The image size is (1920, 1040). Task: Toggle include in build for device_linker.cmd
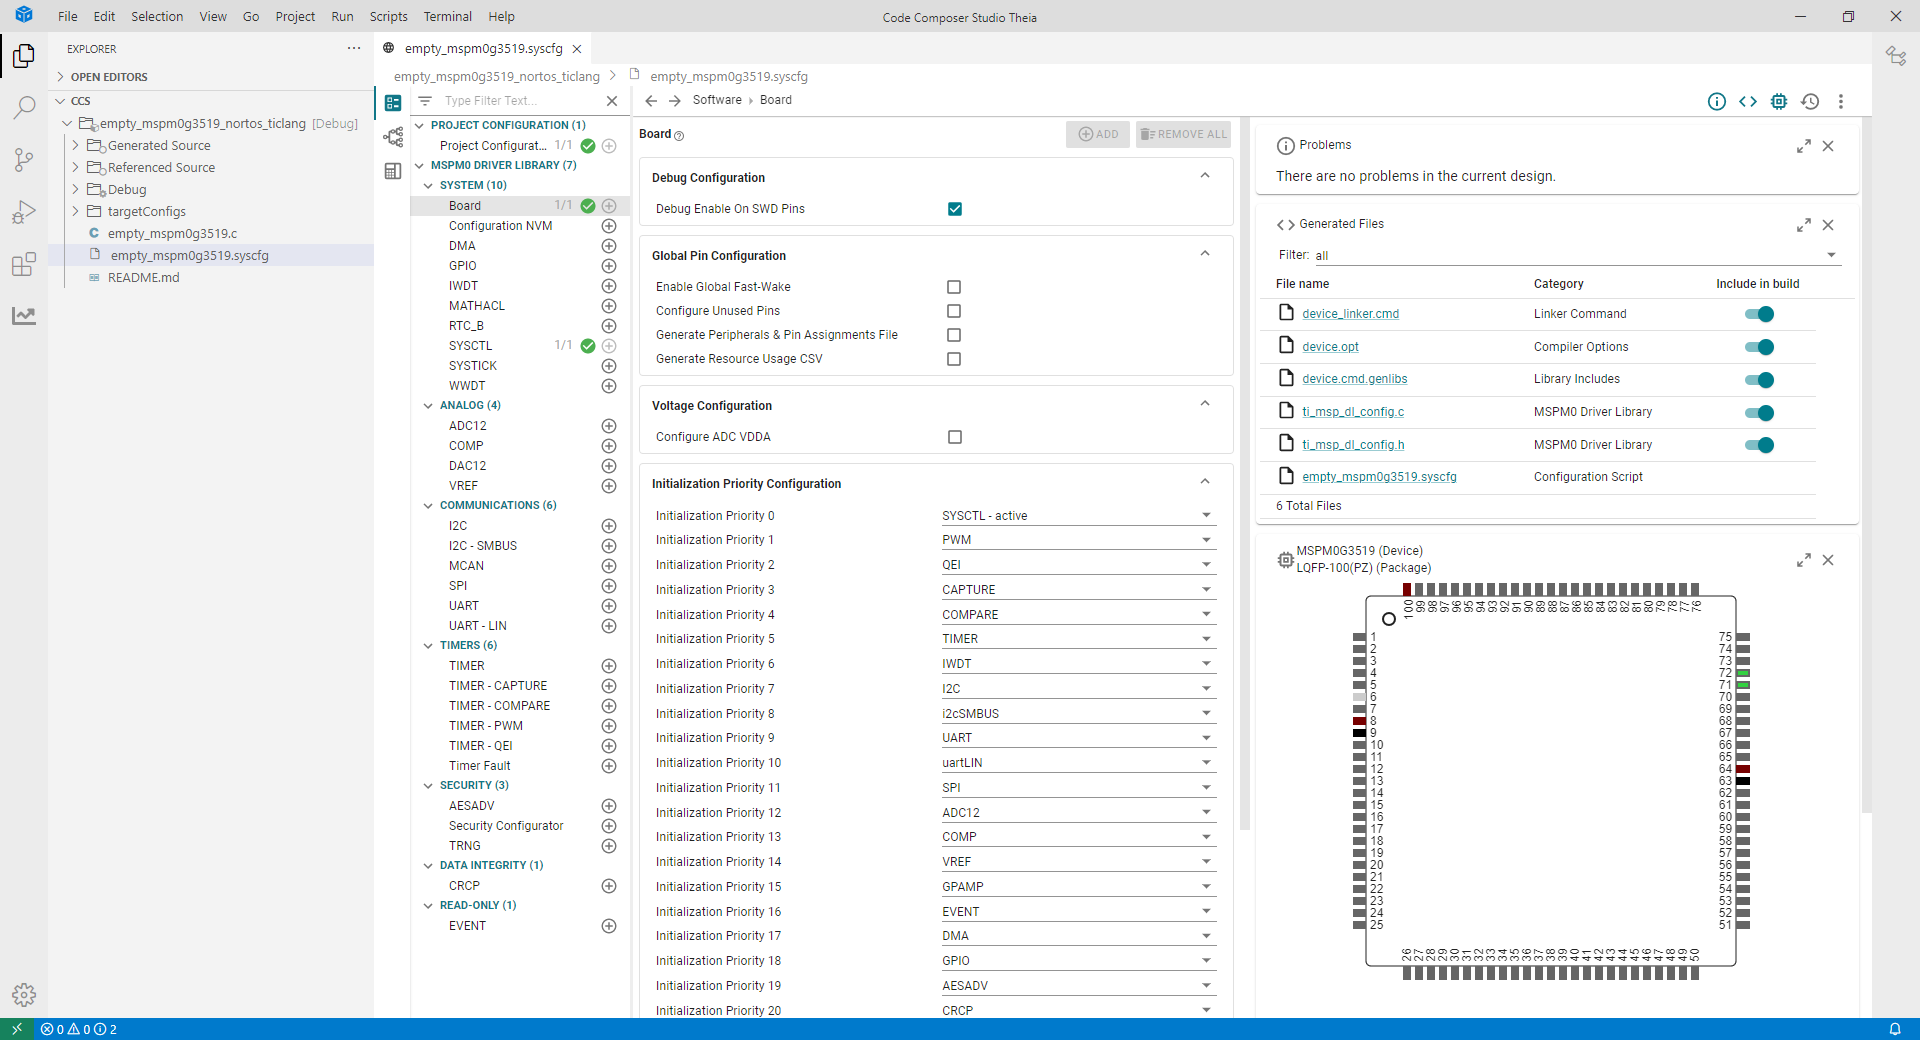click(1759, 314)
